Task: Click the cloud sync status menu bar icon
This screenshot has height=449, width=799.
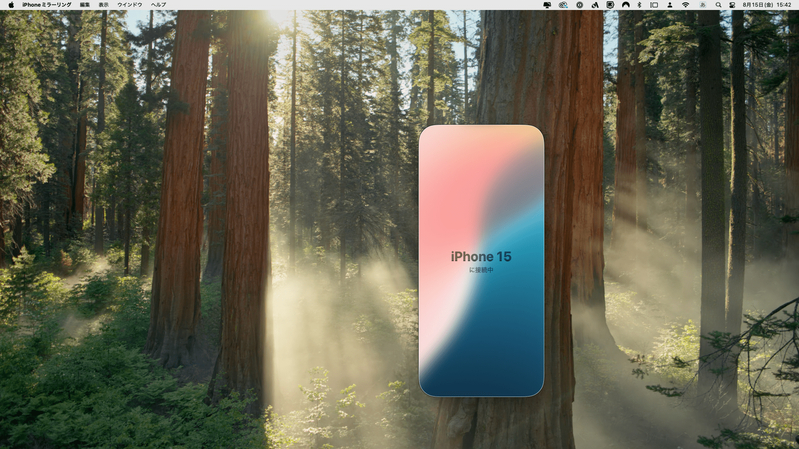Action: pos(563,5)
